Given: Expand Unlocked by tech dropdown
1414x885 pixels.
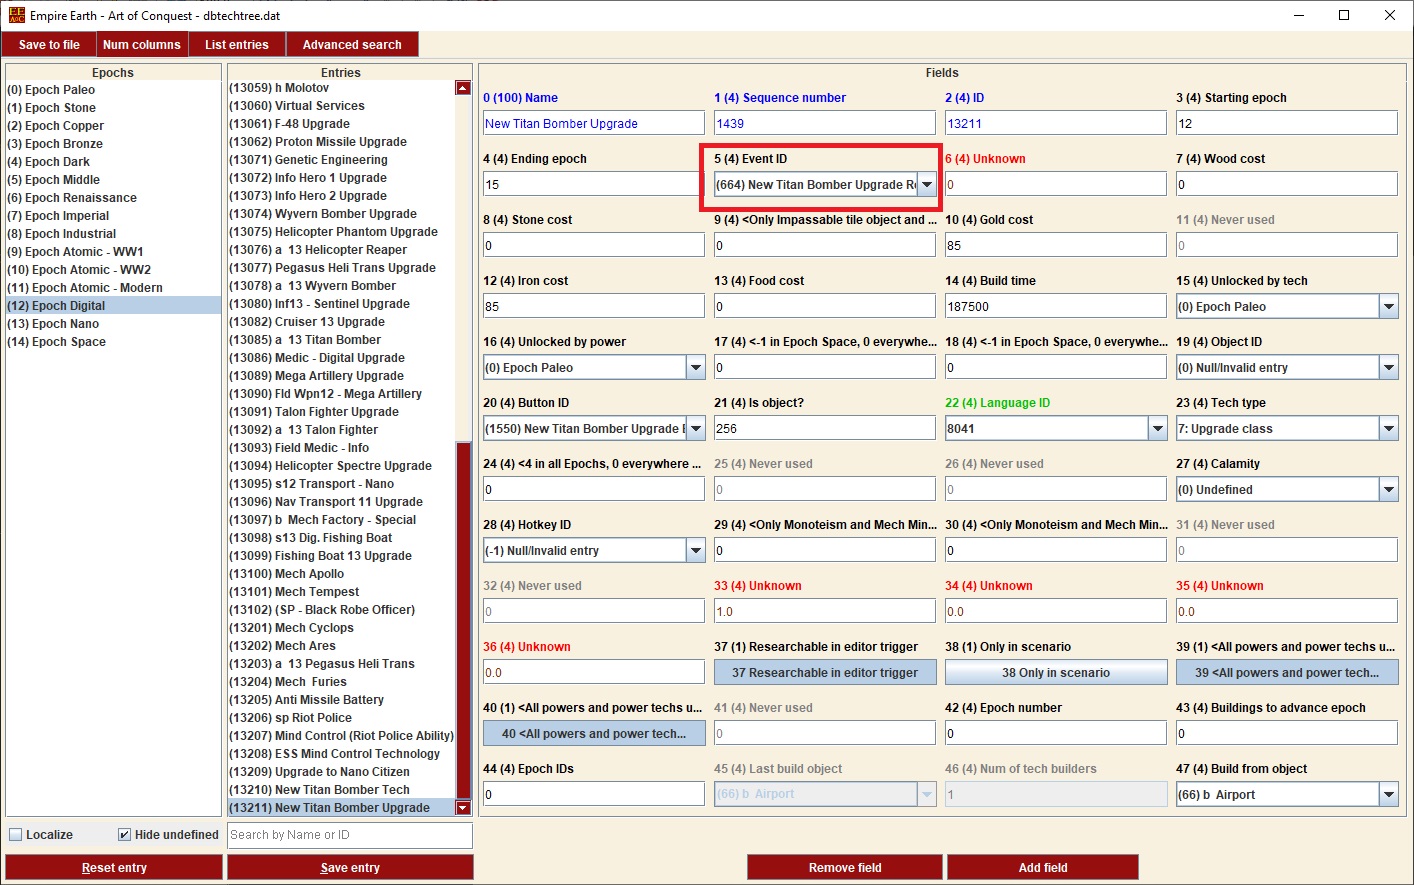Looking at the screenshot, I should [1389, 307].
